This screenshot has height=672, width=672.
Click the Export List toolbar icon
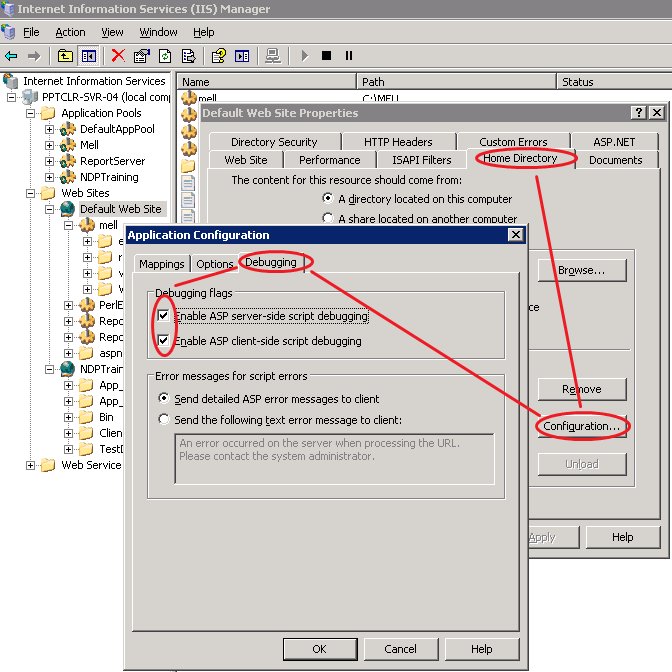[188, 56]
